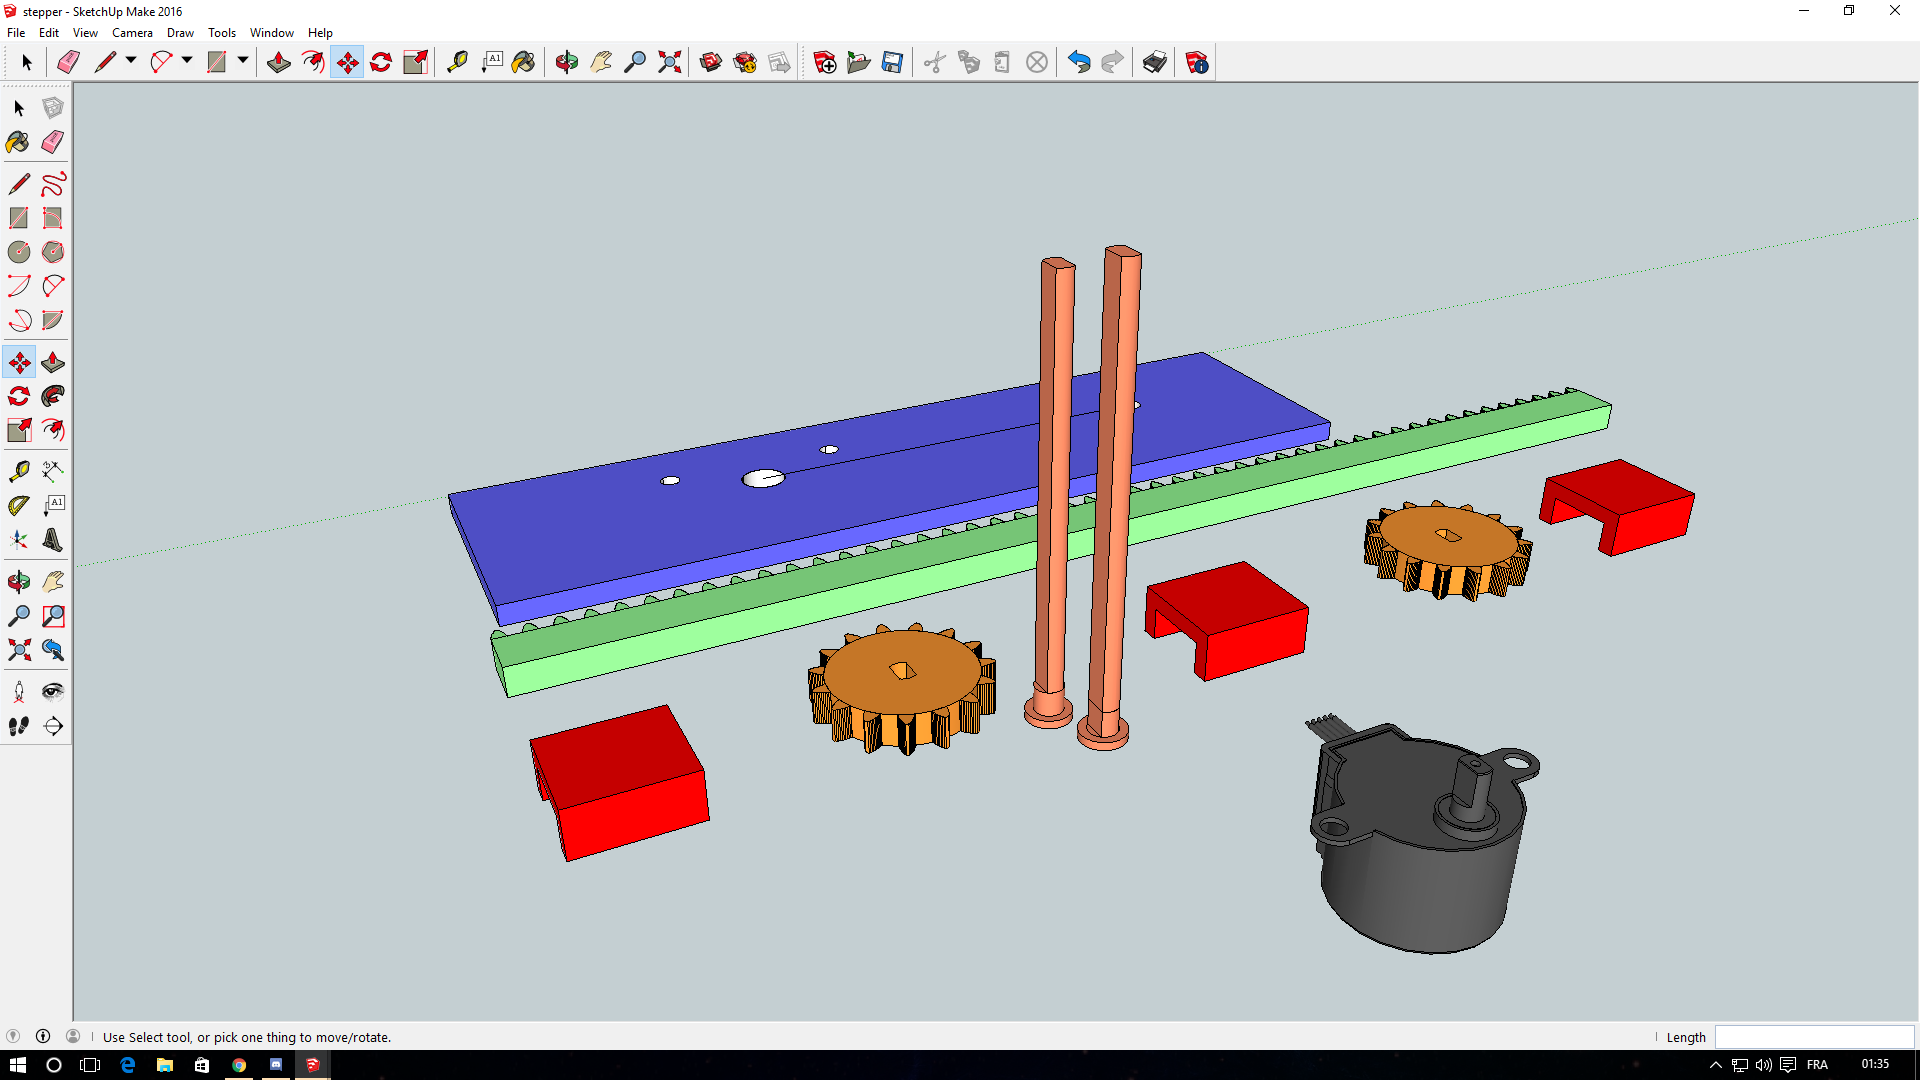Select the Axes tool
1920x1080 pixels.
pos(19,540)
